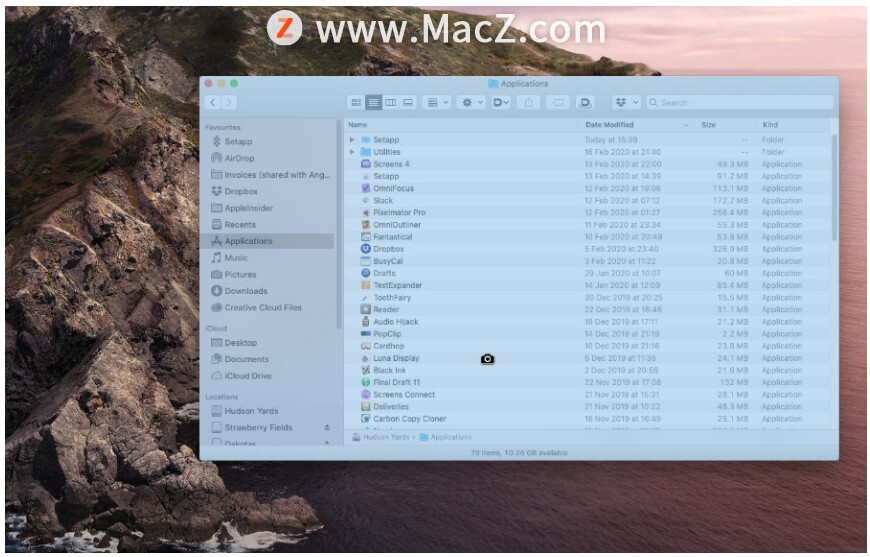The image size is (870, 557).
Task: Click the file list vertical scrollbar
Action: 834,189
